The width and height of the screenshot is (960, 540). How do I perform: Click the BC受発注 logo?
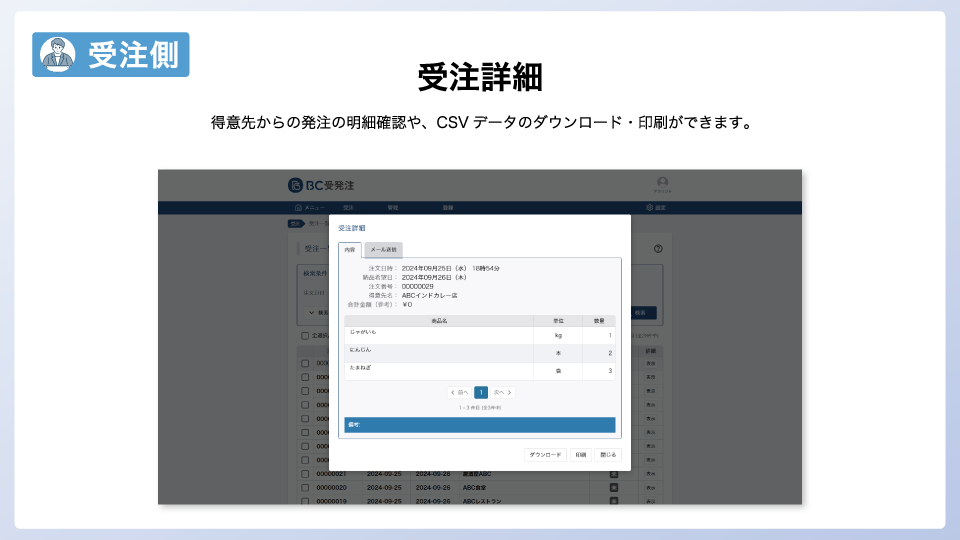321,185
